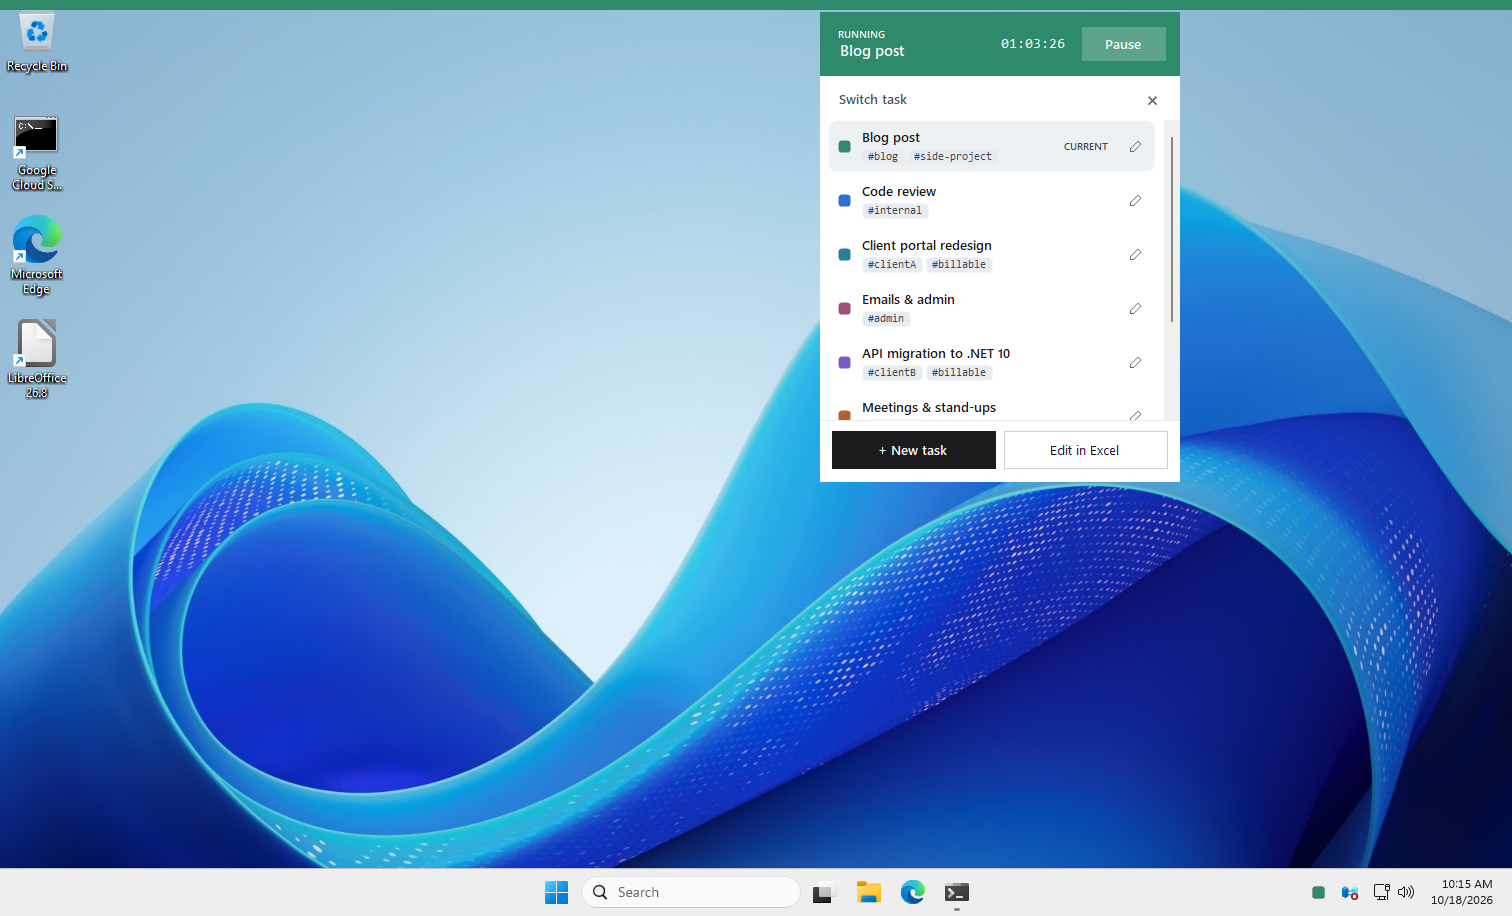Click the #admin tag
The image size is (1512, 916).
886,319
